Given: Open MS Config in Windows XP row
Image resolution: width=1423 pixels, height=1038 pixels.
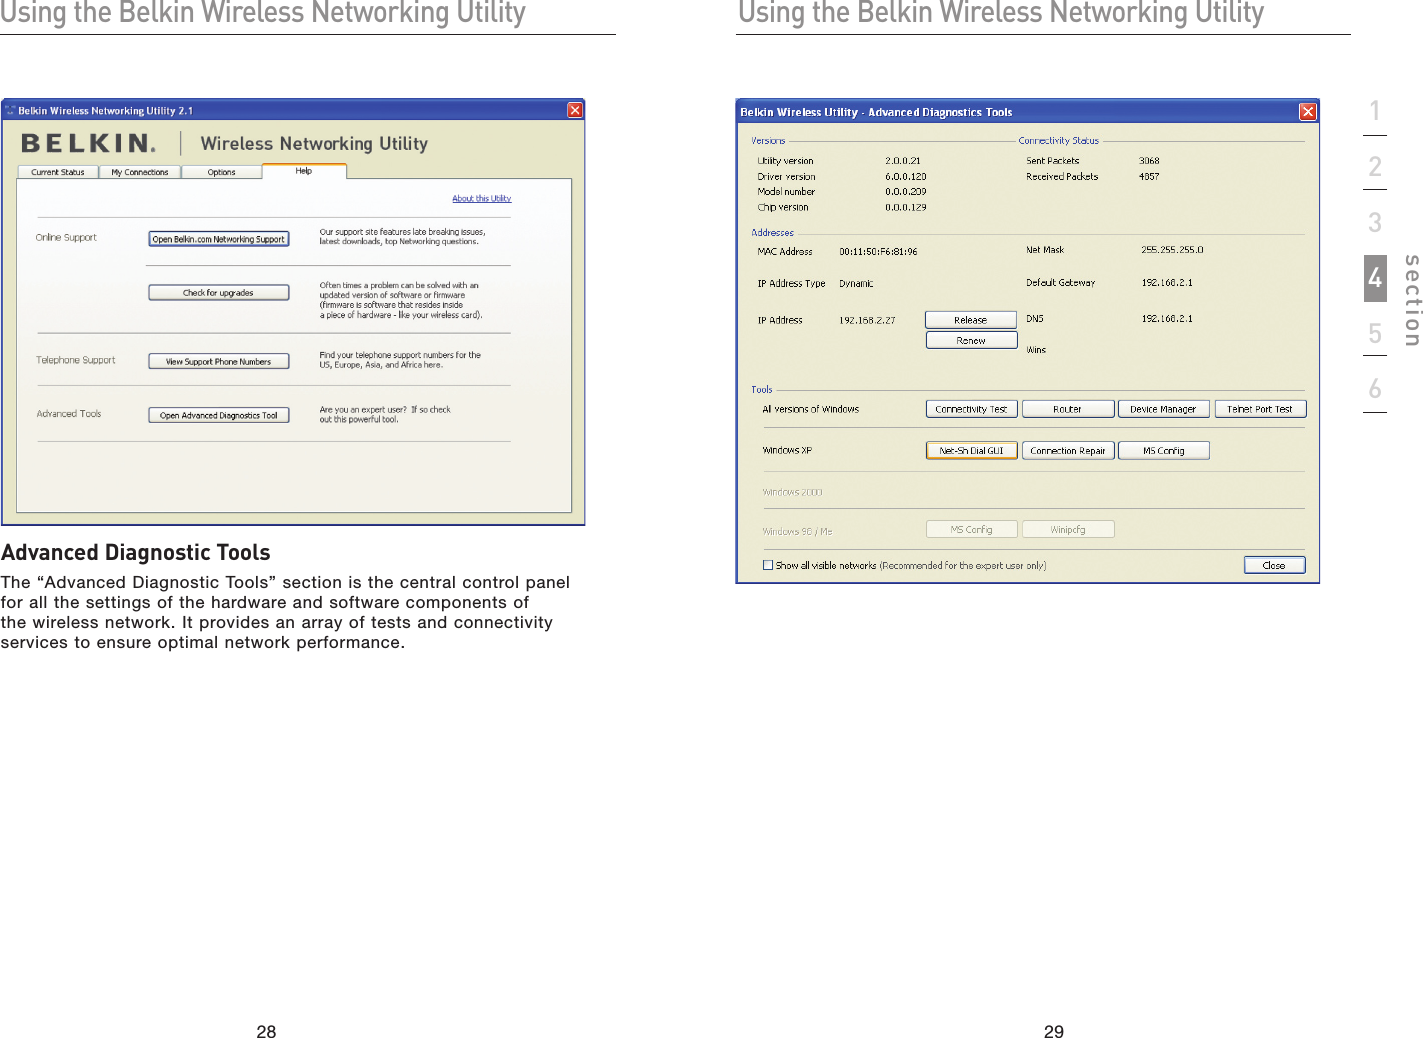Looking at the screenshot, I should point(1163,450).
